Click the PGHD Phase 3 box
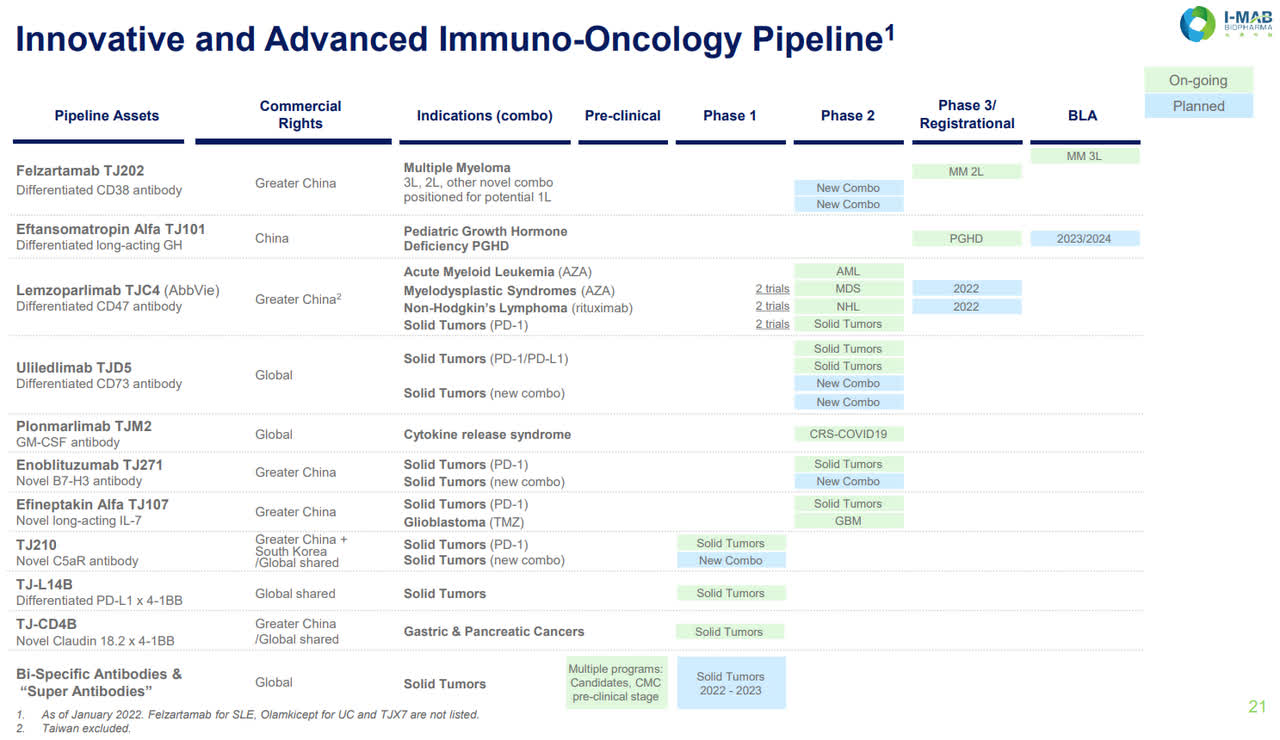This screenshot has height=740, width=1280. tap(966, 239)
